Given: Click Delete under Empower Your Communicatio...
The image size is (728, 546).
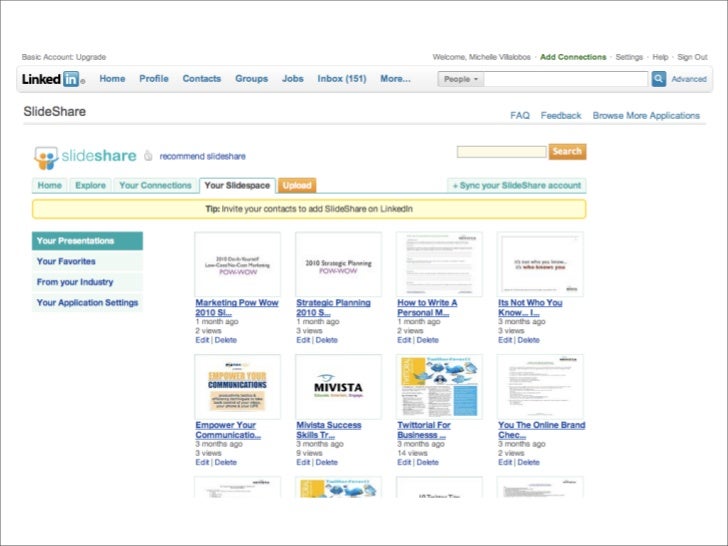Looking at the screenshot, I should point(226,462).
